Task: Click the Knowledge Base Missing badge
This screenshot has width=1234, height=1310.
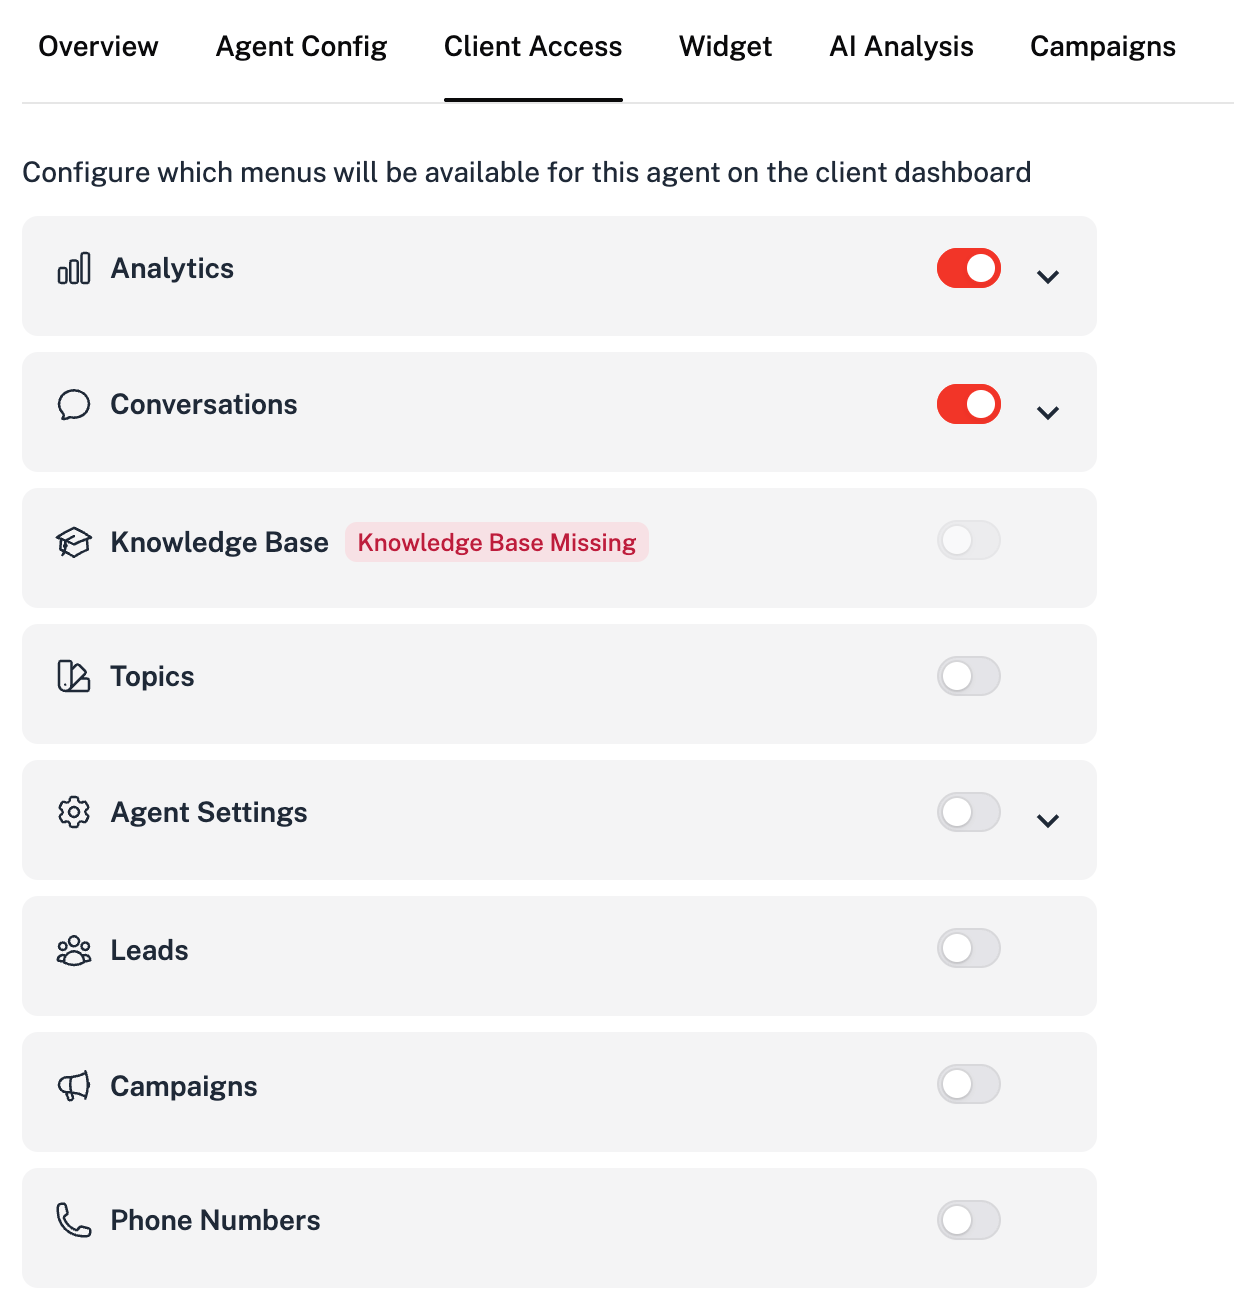Action: (497, 542)
